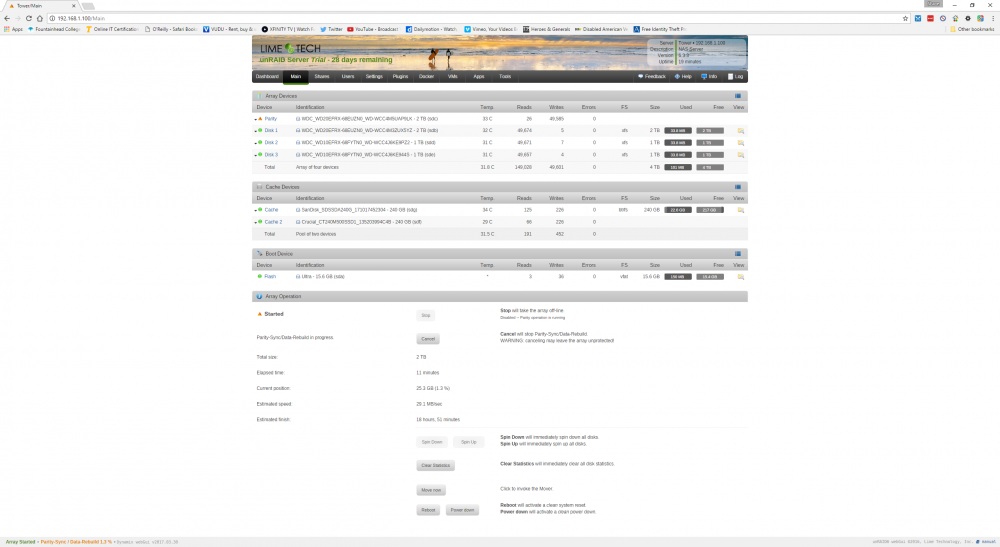1000x547 pixels.
Task: Open the Disk 2 spin control arrow
Action: [256, 143]
